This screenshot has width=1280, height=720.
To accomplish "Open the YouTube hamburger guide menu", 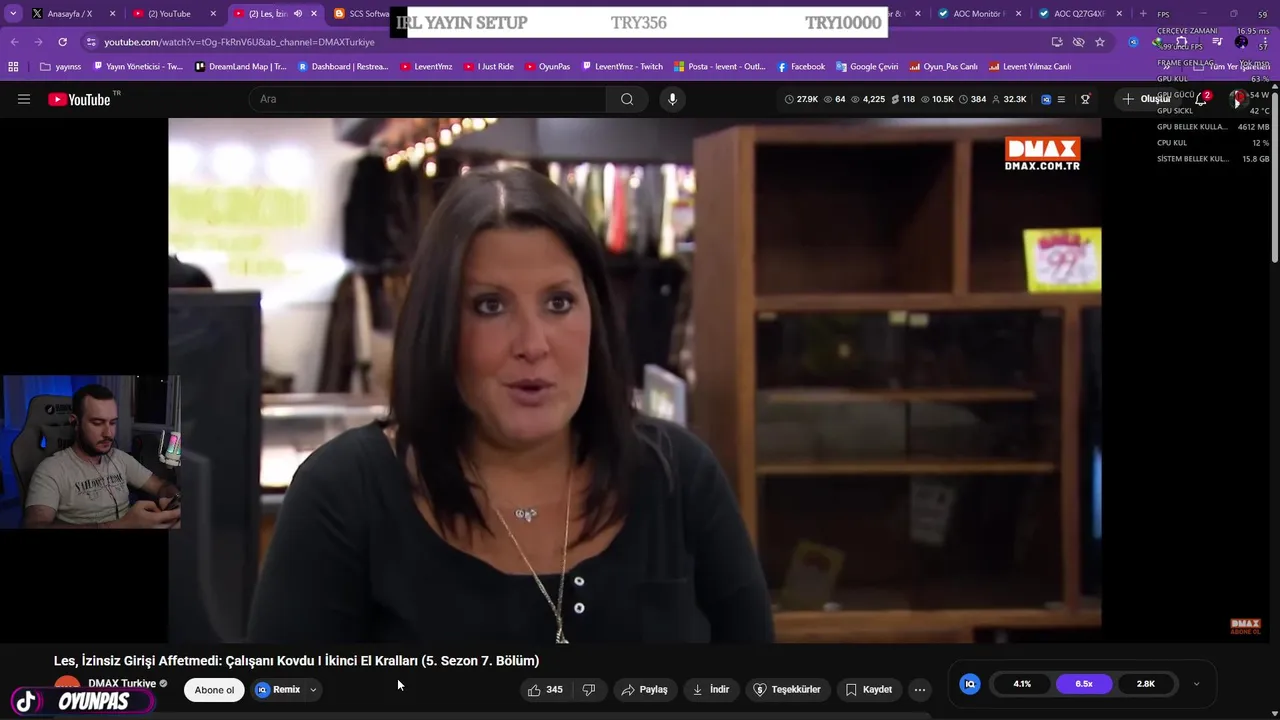I will coord(24,99).
